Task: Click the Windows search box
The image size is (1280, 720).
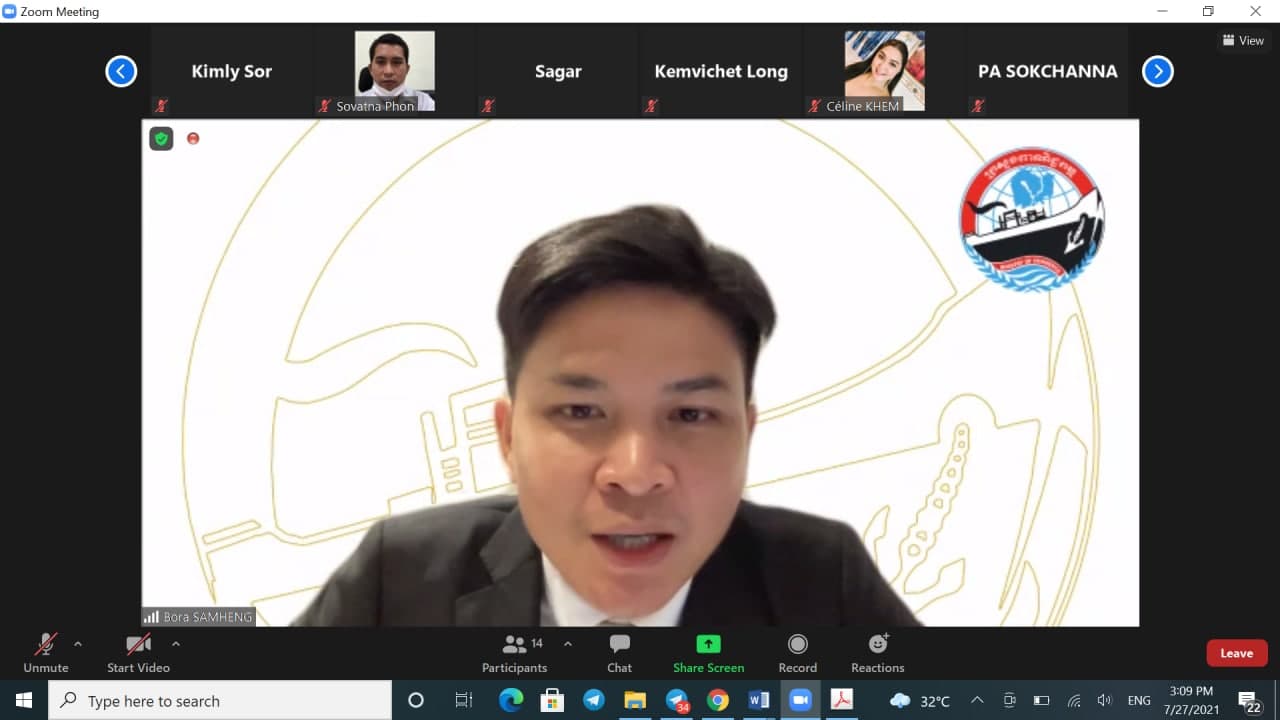Action: [220, 700]
